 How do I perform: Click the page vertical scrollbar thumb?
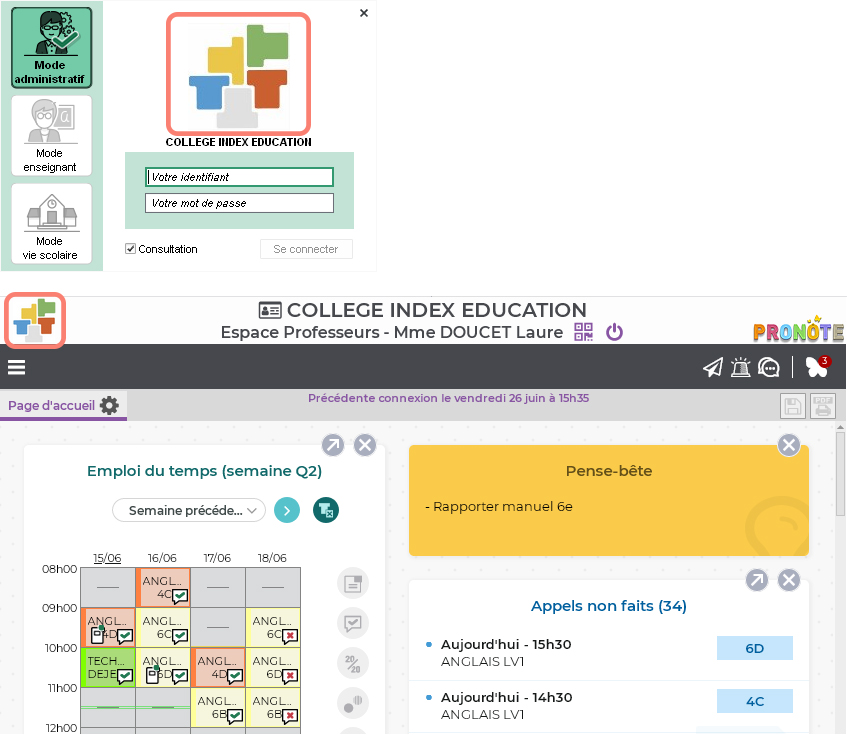point(841,474)
